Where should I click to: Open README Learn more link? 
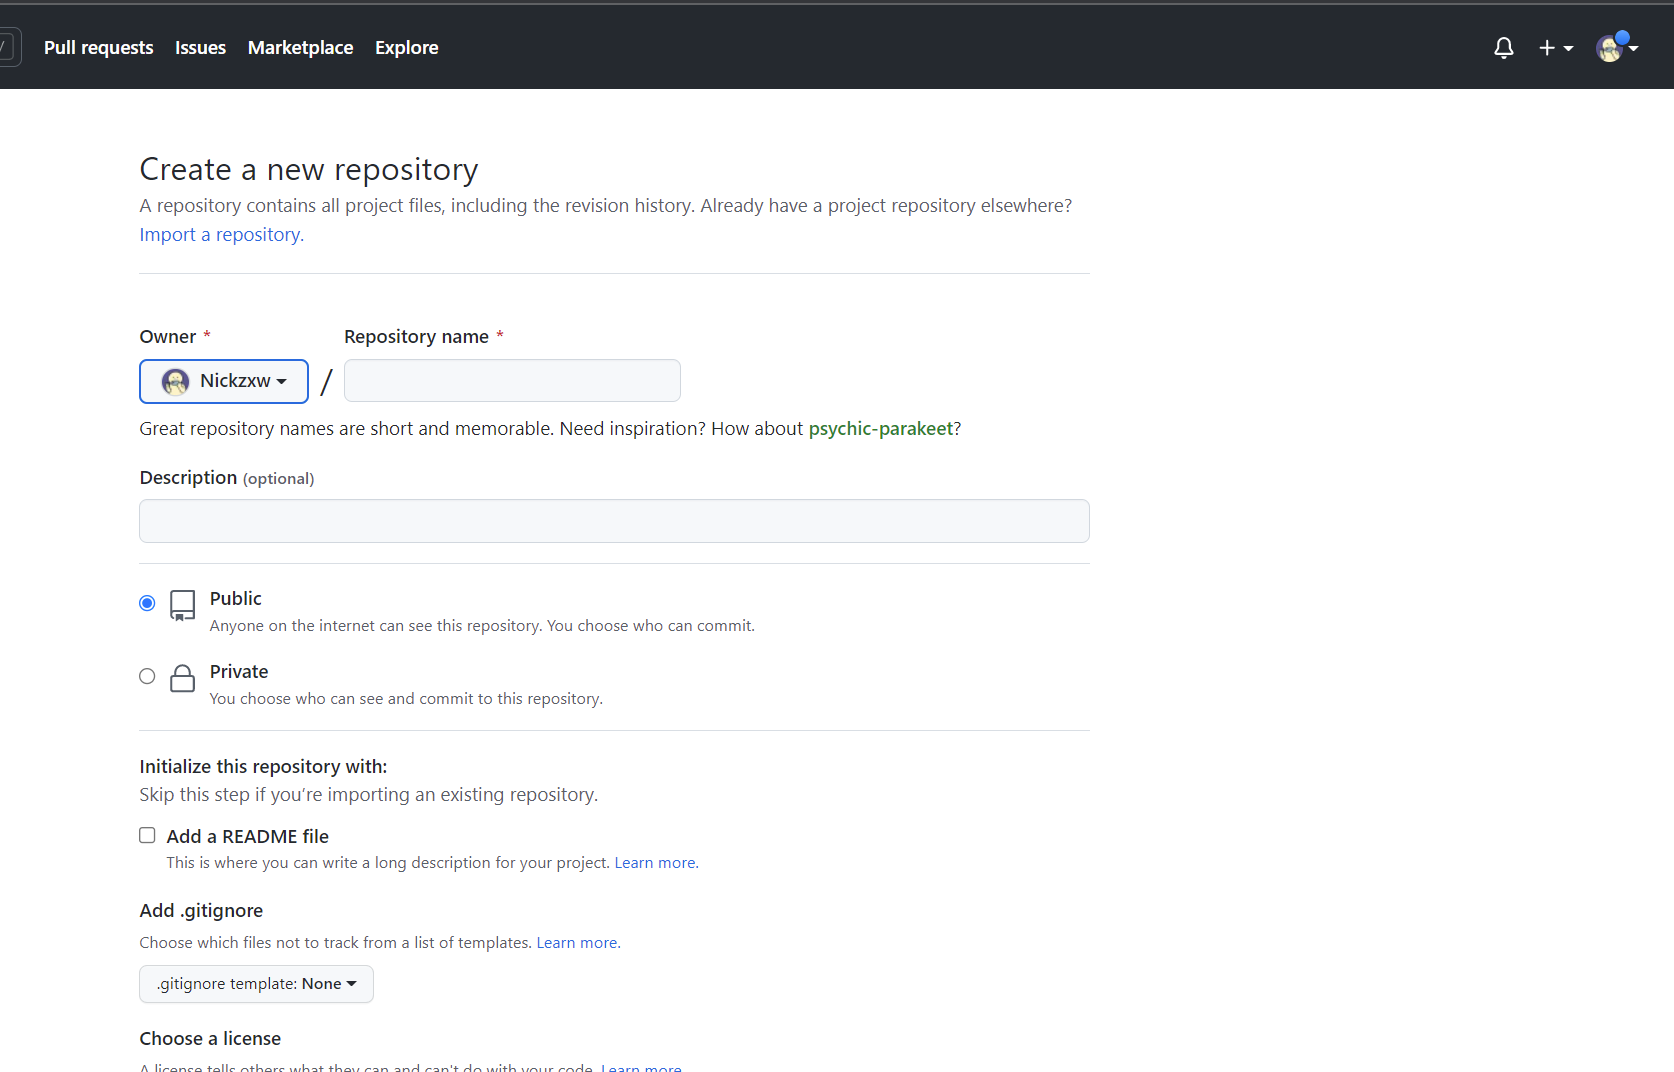655,862
